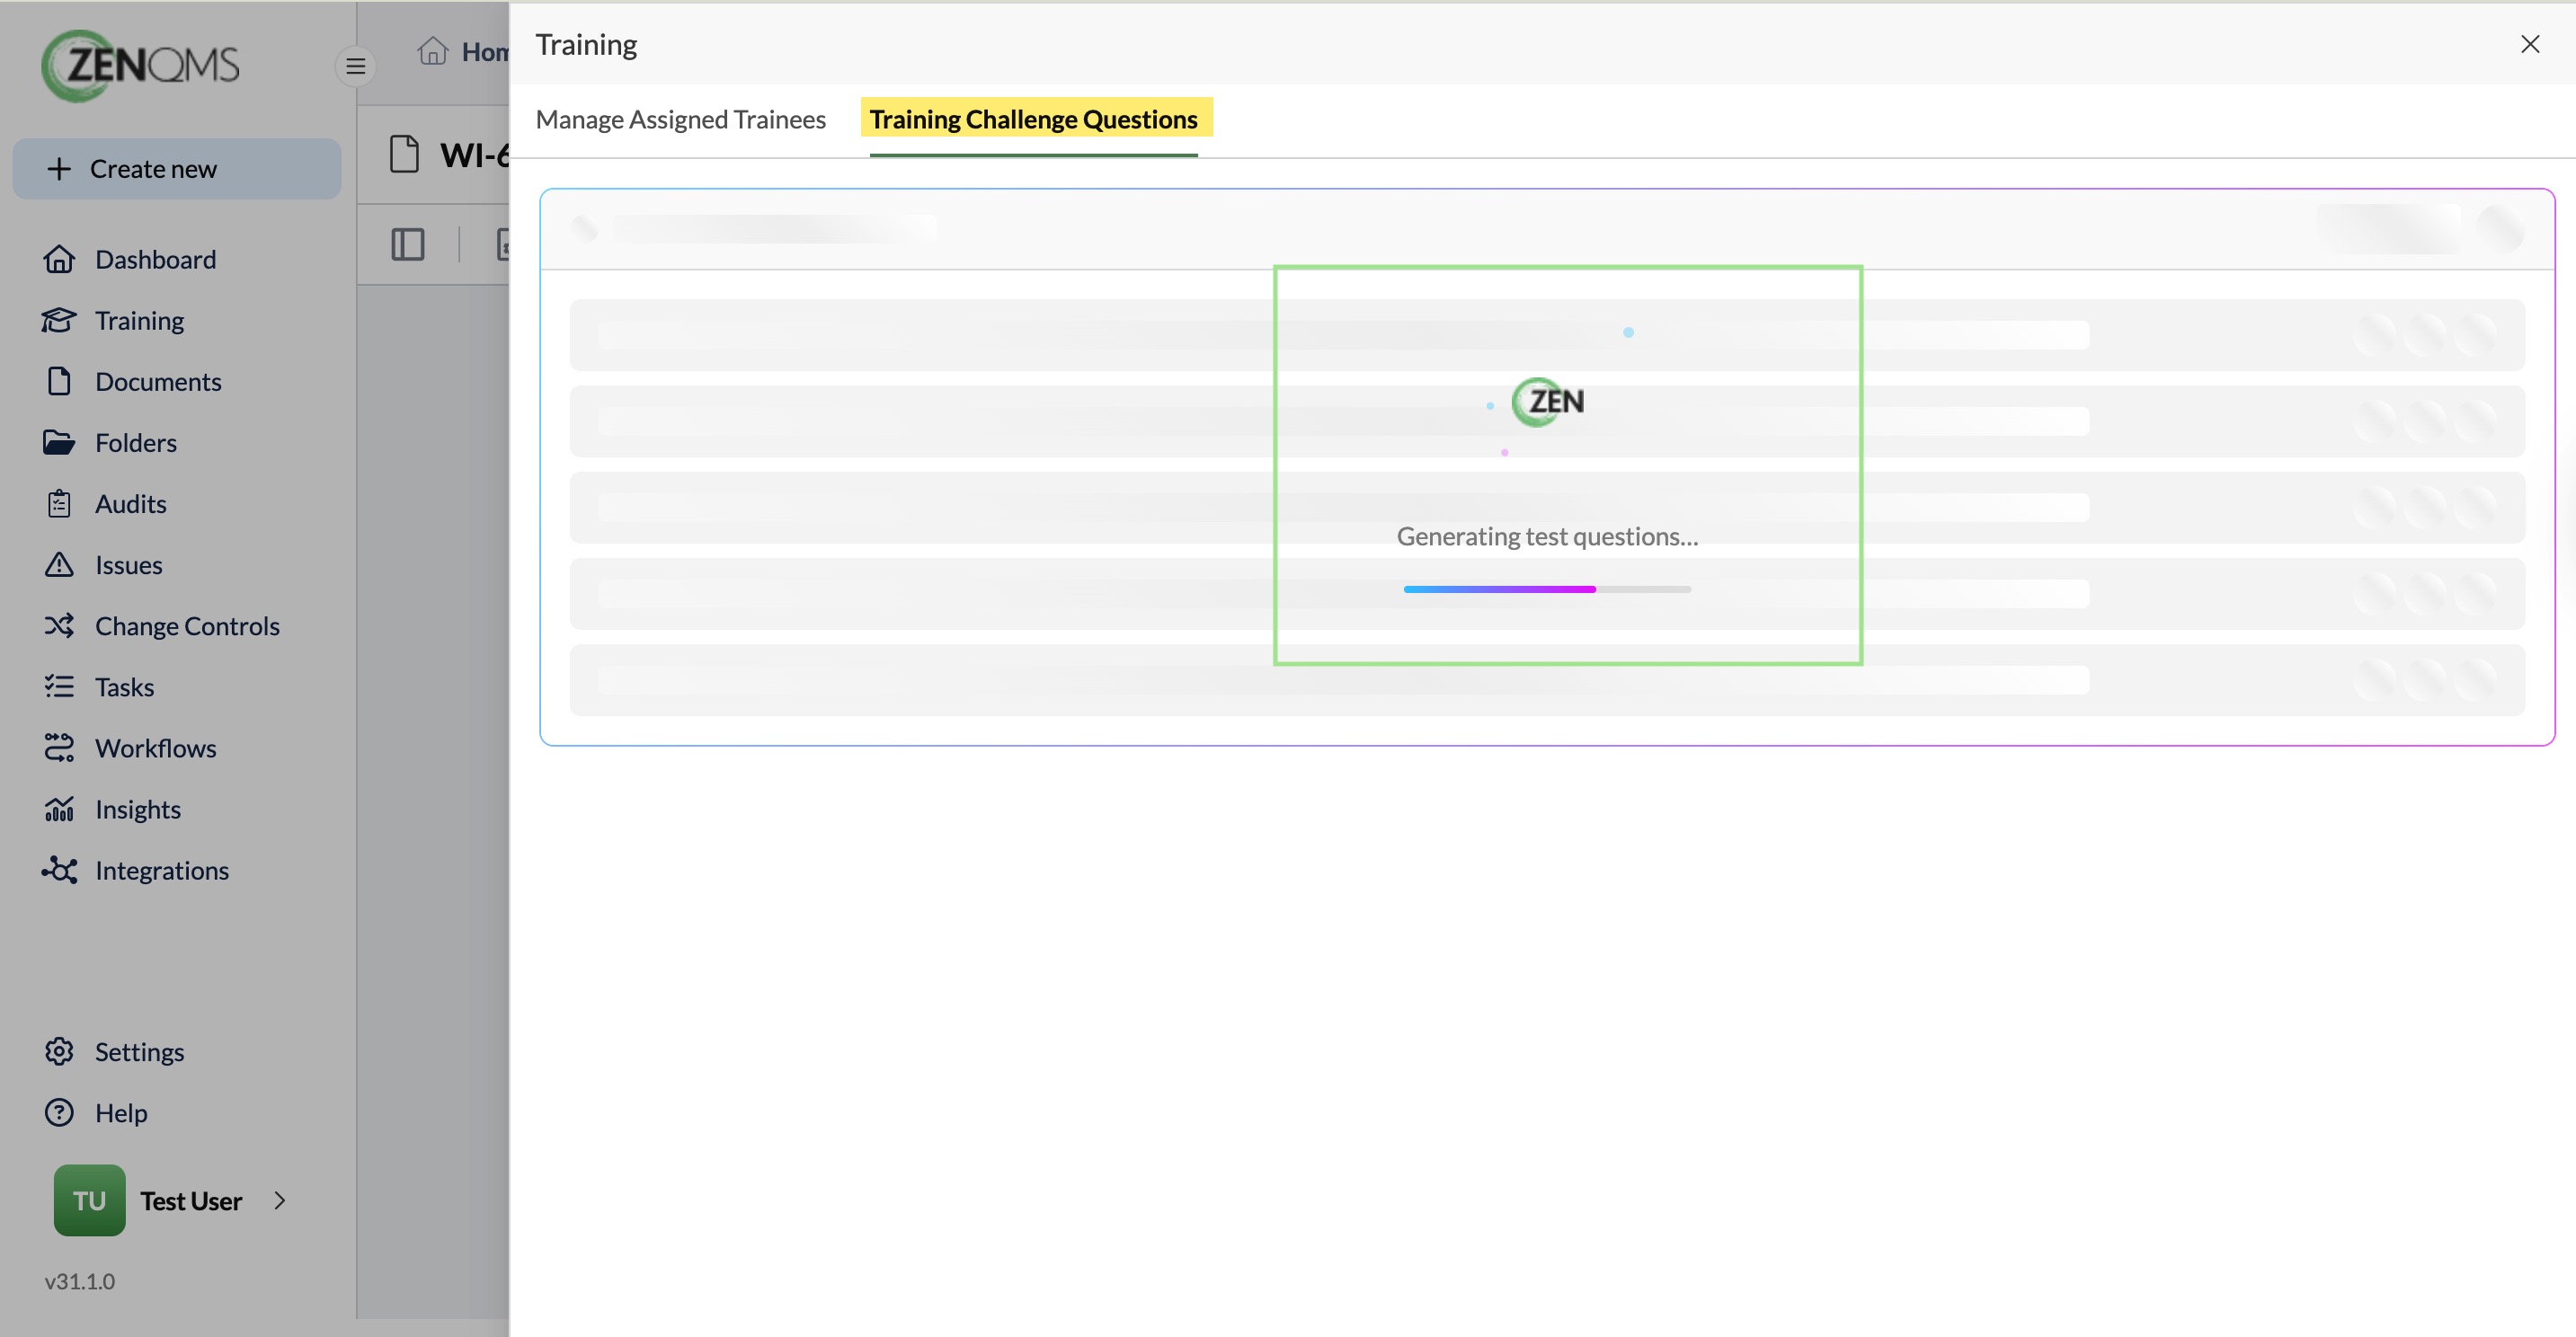Click the Change Controls shuffle icon

point(59,625)
